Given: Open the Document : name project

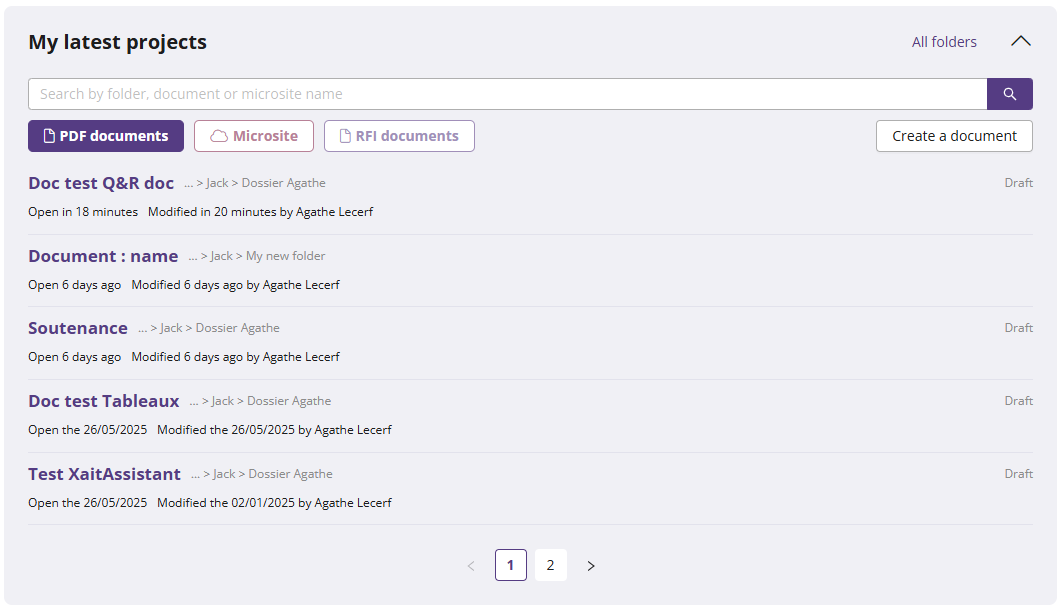Looking at the screenshot, I should click(x=103, y=256).
